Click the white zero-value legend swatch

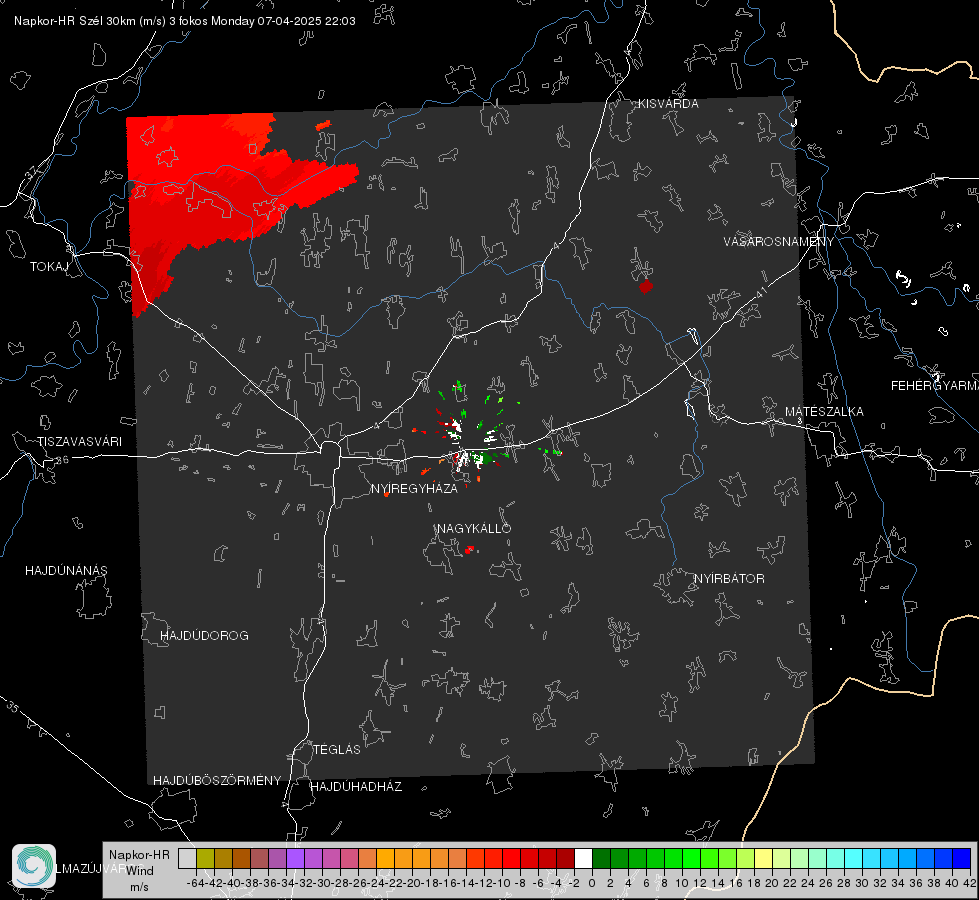[583, 858]
